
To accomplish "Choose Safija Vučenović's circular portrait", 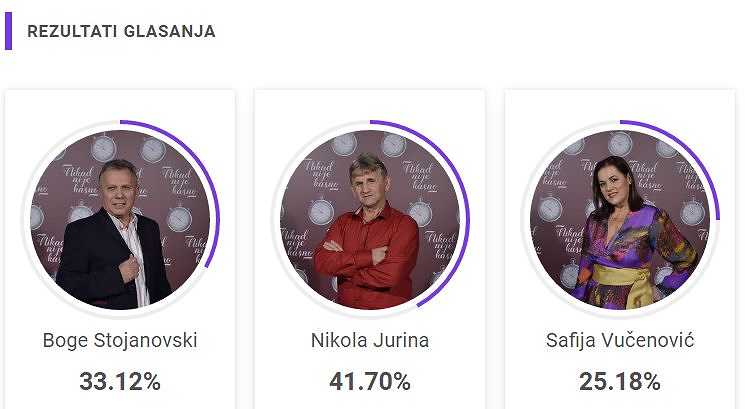I will click(620, 220).
